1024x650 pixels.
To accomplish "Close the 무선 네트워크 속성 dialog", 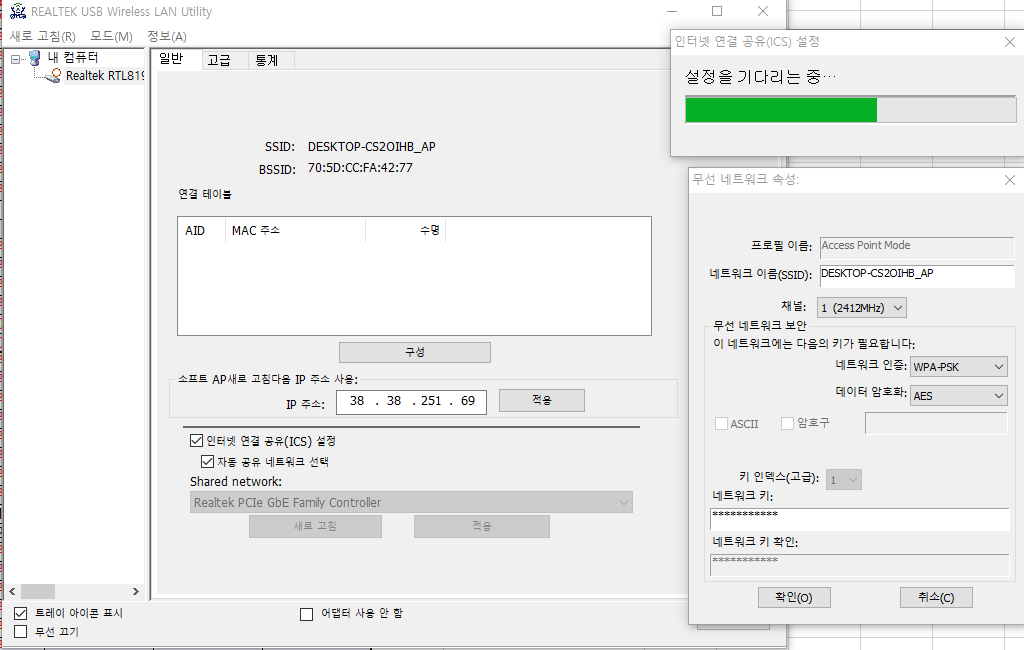I will coord(1010,180).
